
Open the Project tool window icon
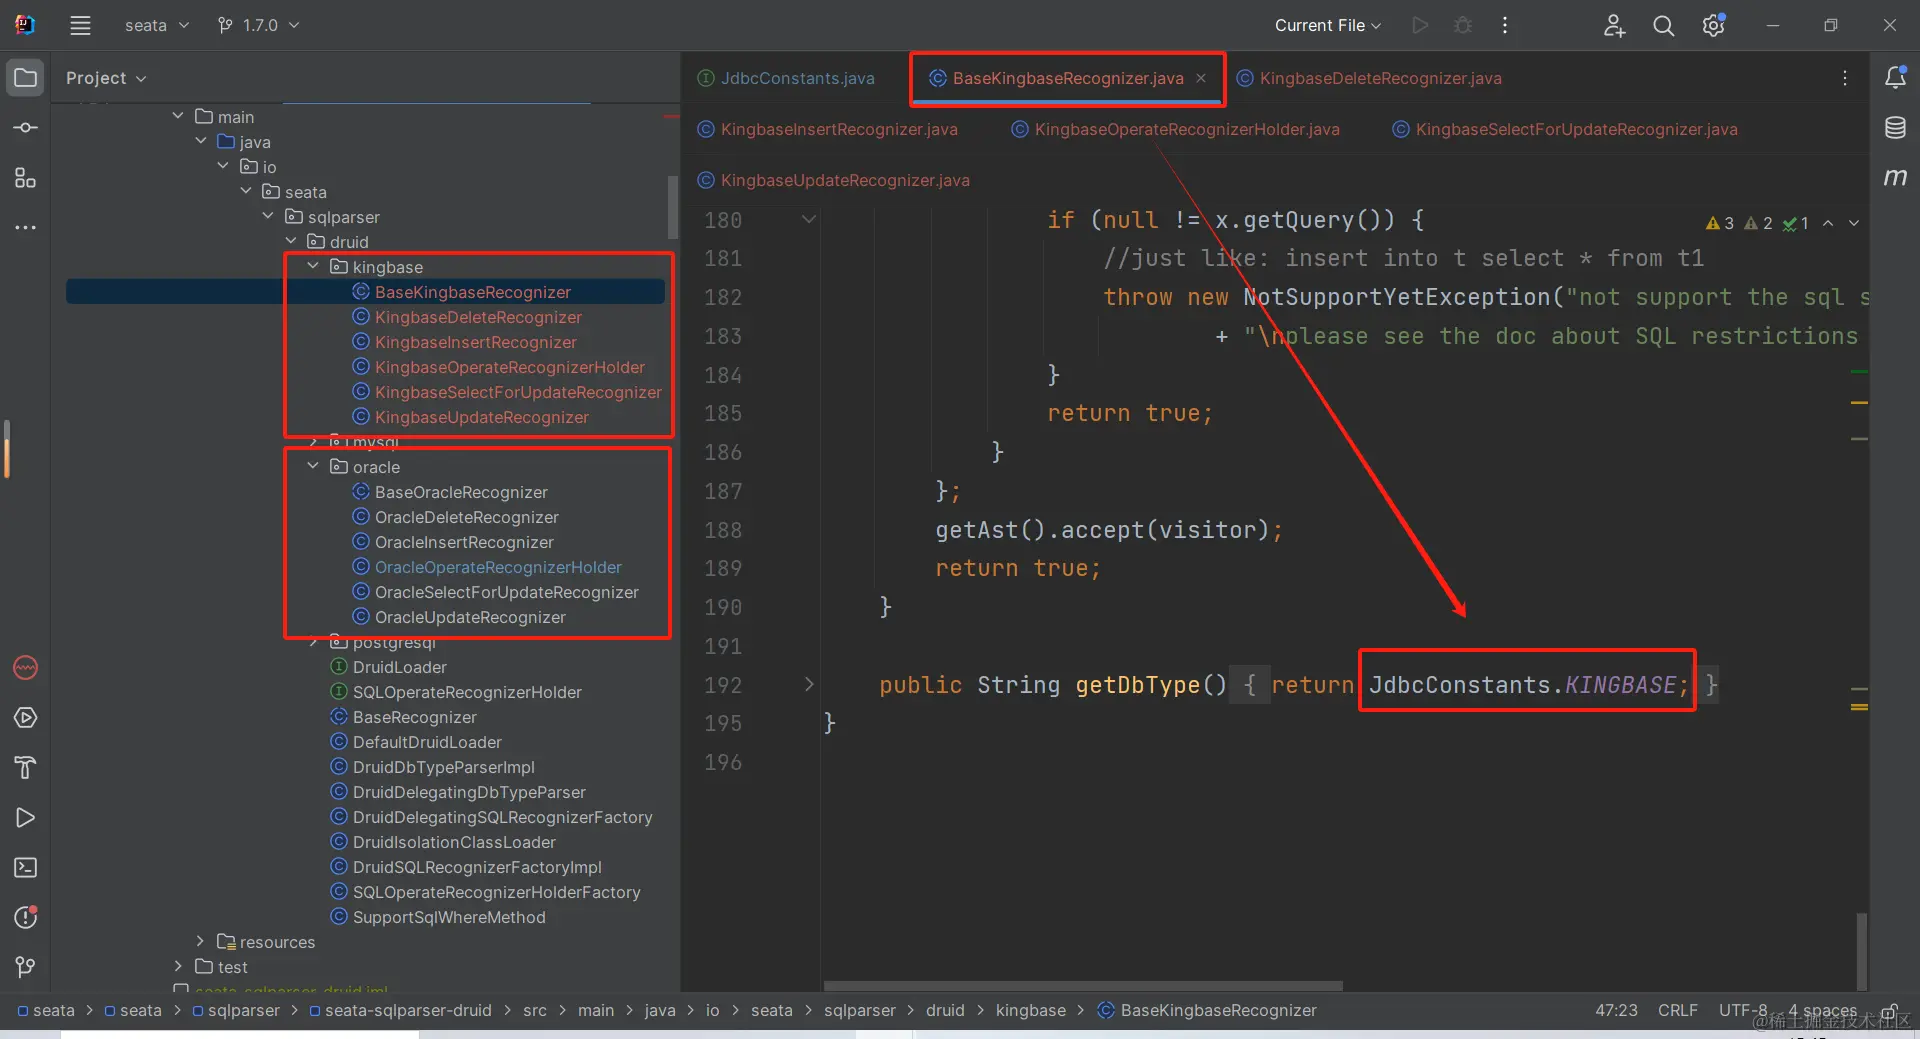25,78
